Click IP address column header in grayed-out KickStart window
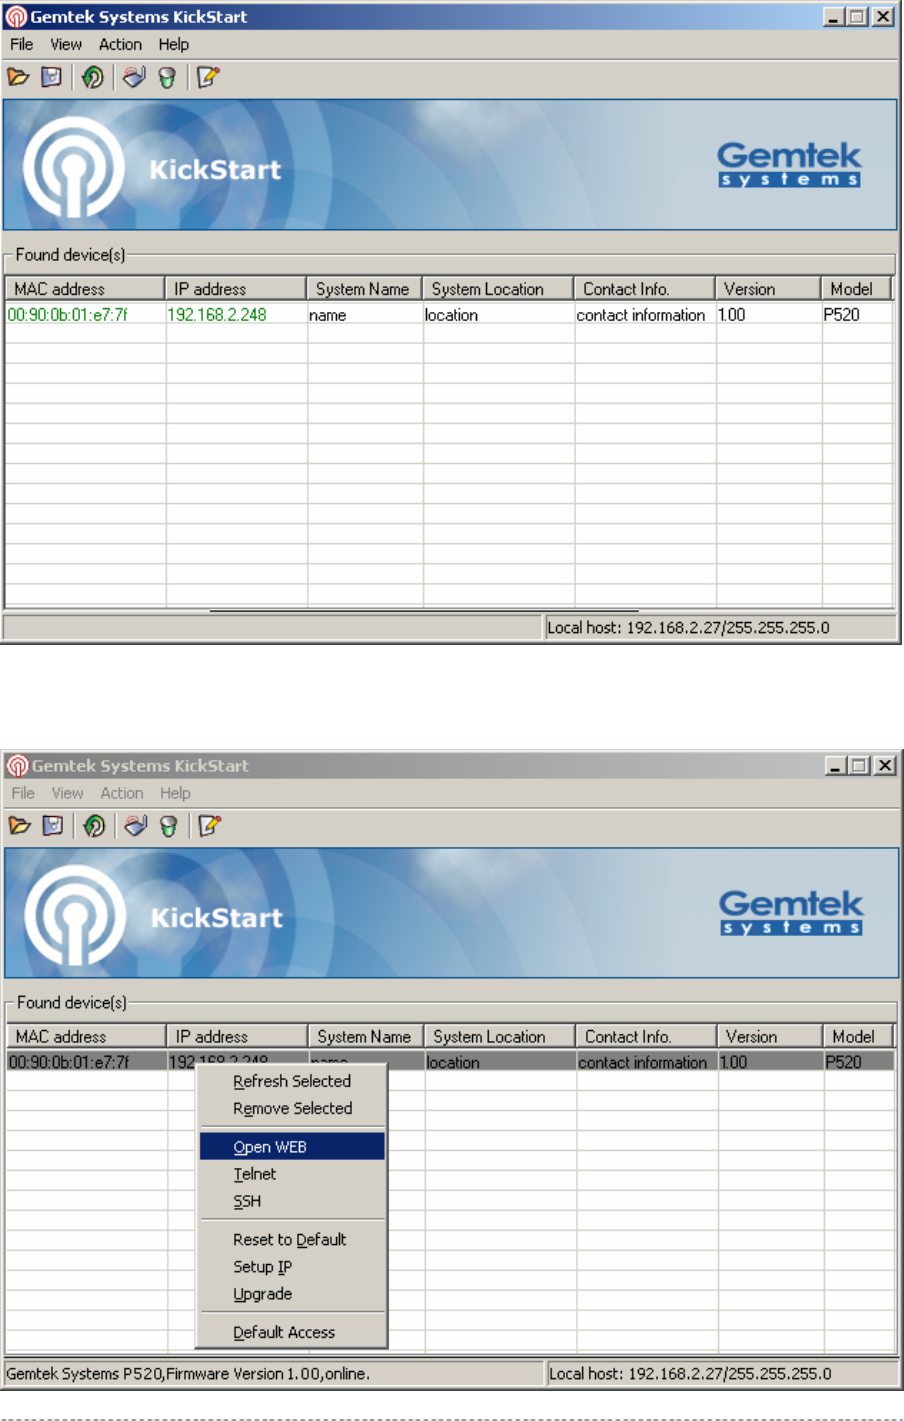The width and height of the screenshot is (904, 1421). [237, 1037]
